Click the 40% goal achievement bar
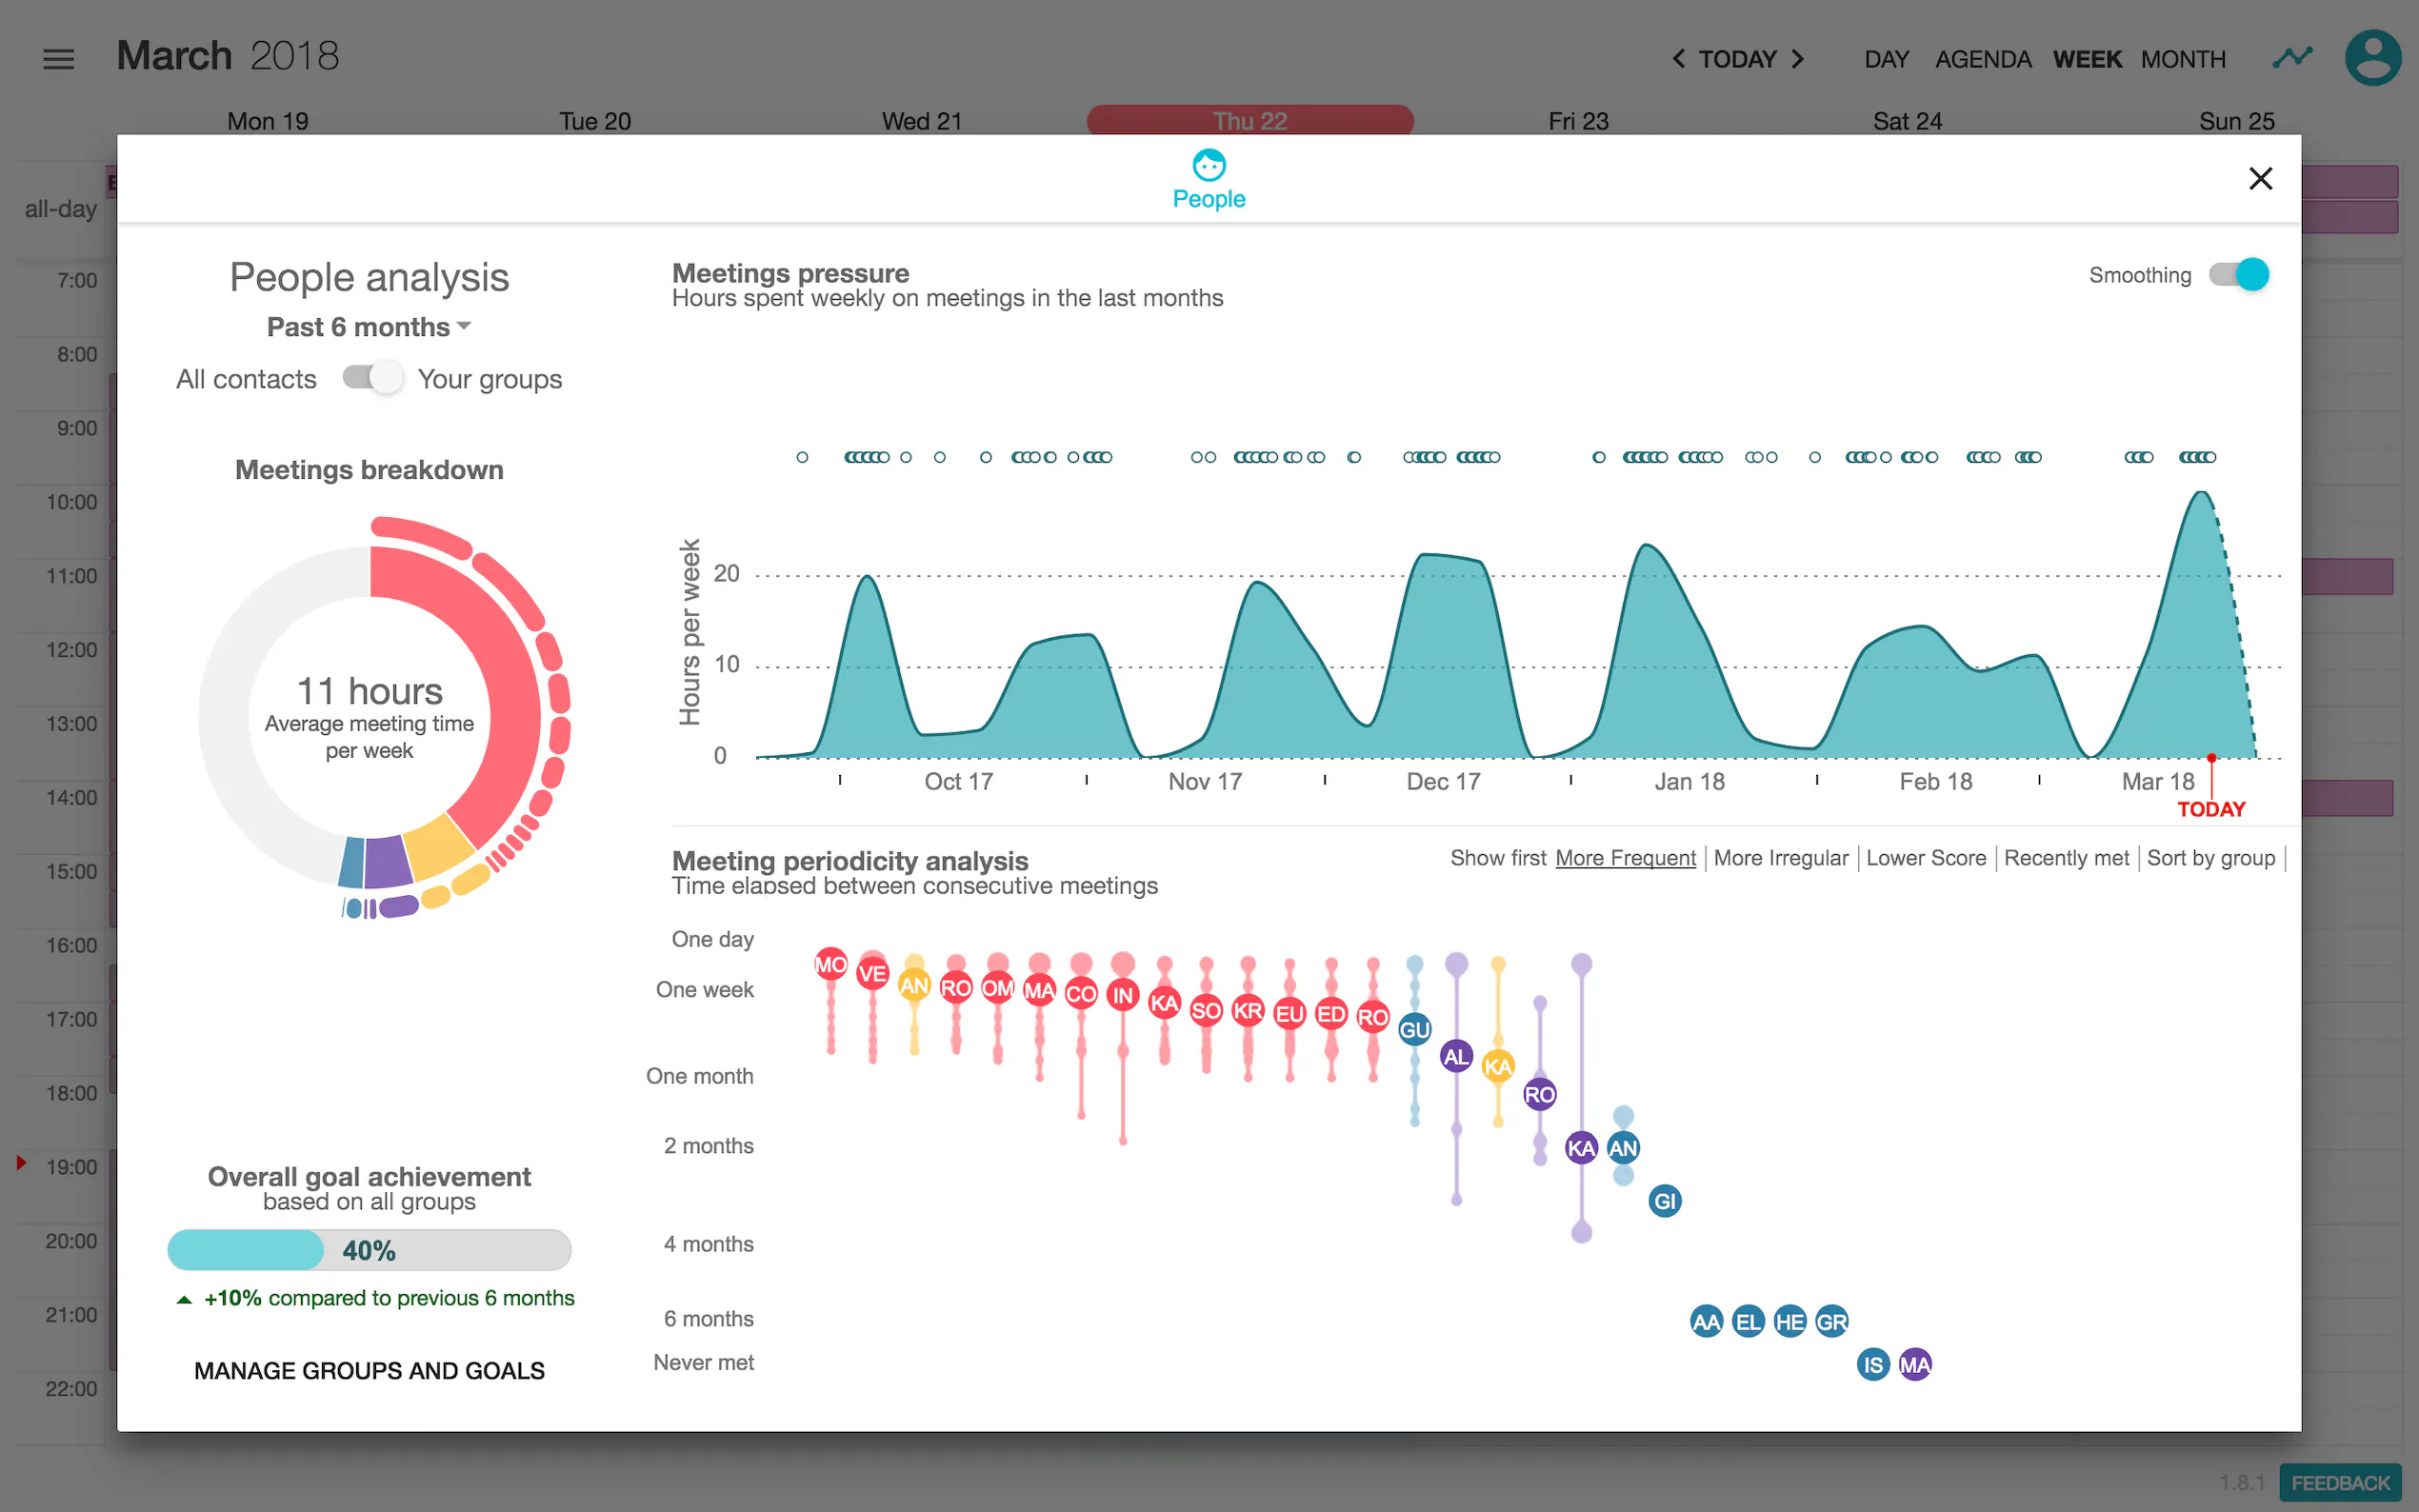The image size is (2419, 1512). (369, 1250)
